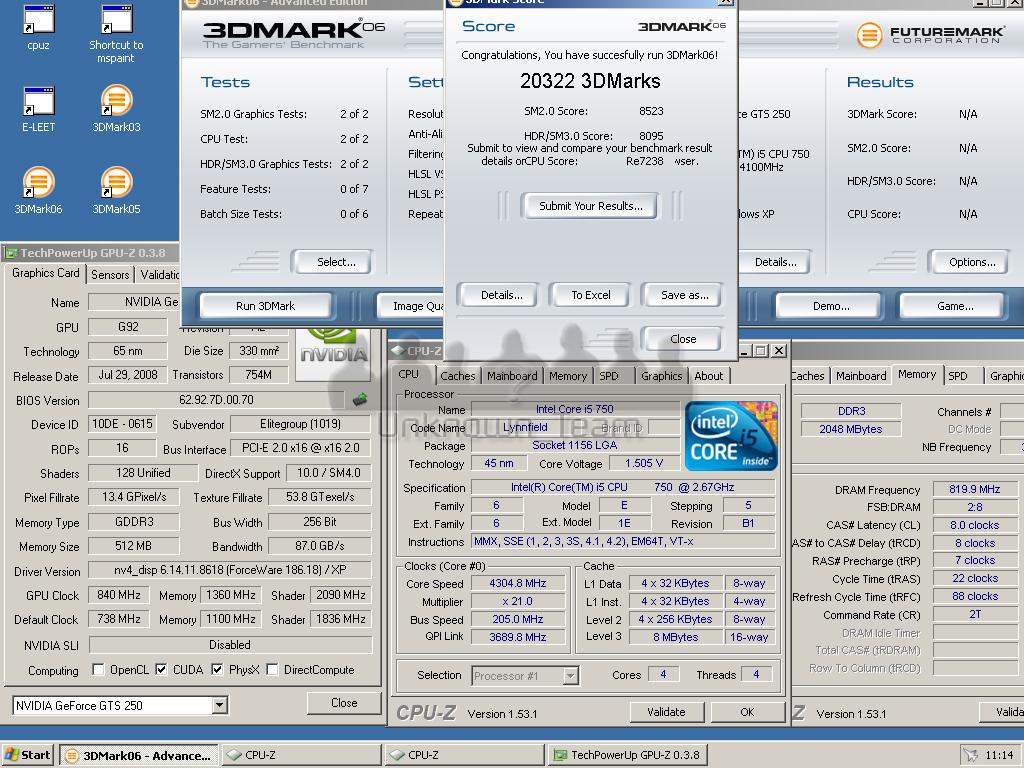Open the Mainboard tab in front CPU-Z

point(512,376)
